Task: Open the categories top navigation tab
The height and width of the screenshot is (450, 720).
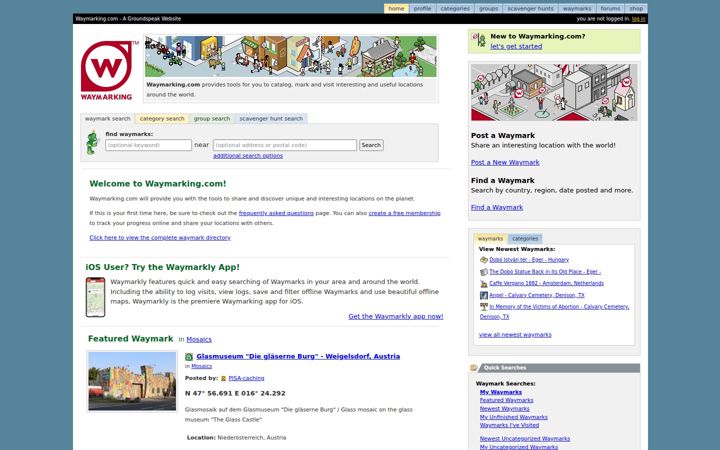Action: coord(455,8)
